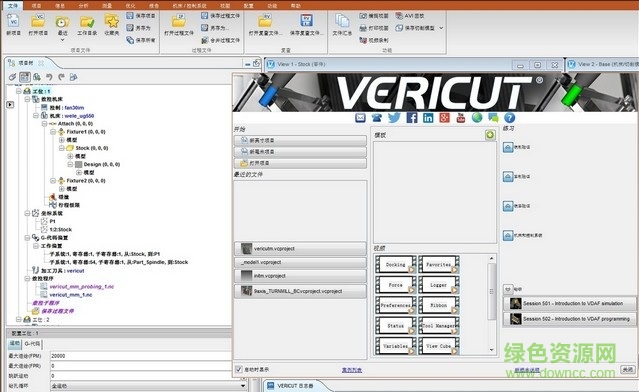Collapse the Design (0, 0, 0) node
The height and width of the screenshot is (392, 639).
coord(70,164)
